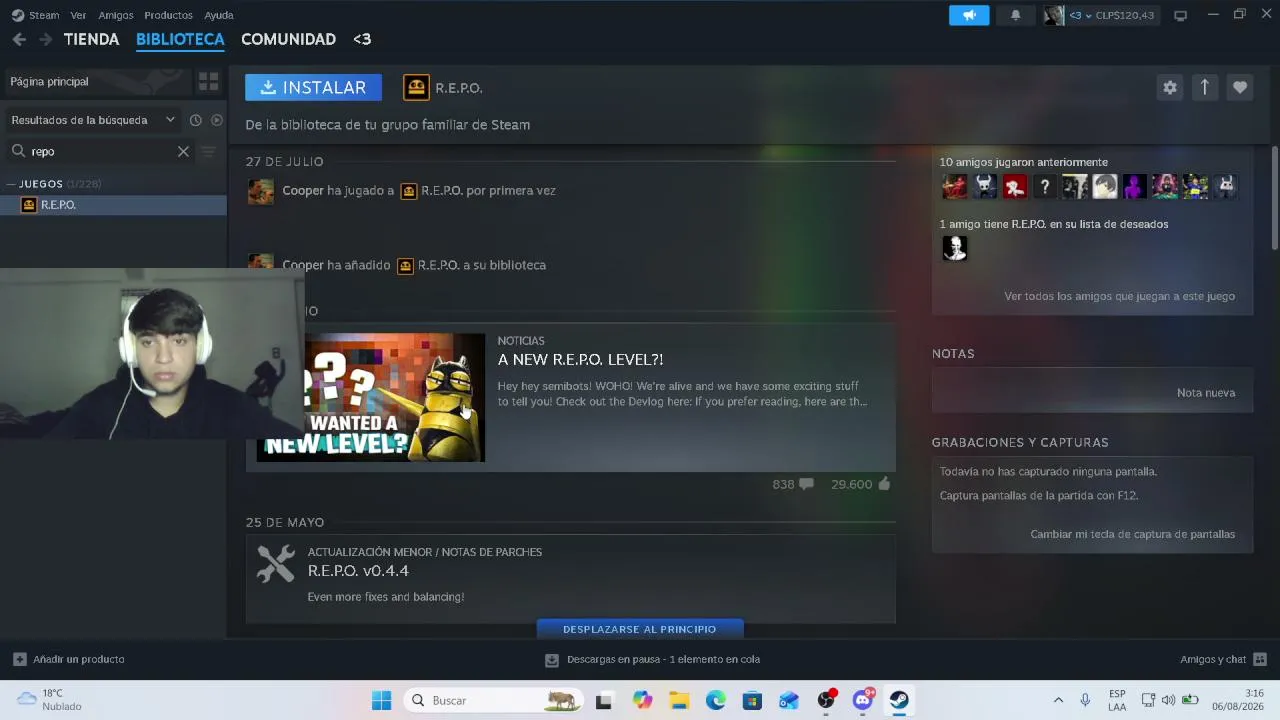Screen dimensions: 1280x720
Task: Add R.E.P.O. to favorites with heart
Action: [1239, 88]
